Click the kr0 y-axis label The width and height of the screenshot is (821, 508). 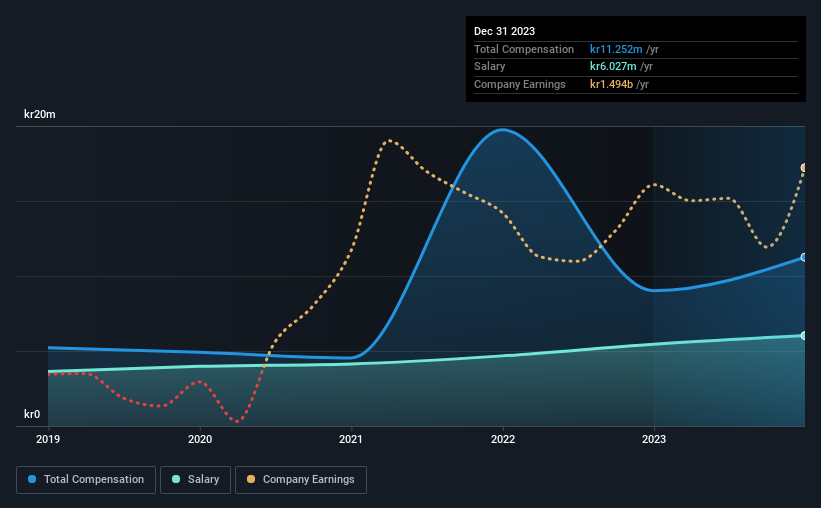click(32, 414)
